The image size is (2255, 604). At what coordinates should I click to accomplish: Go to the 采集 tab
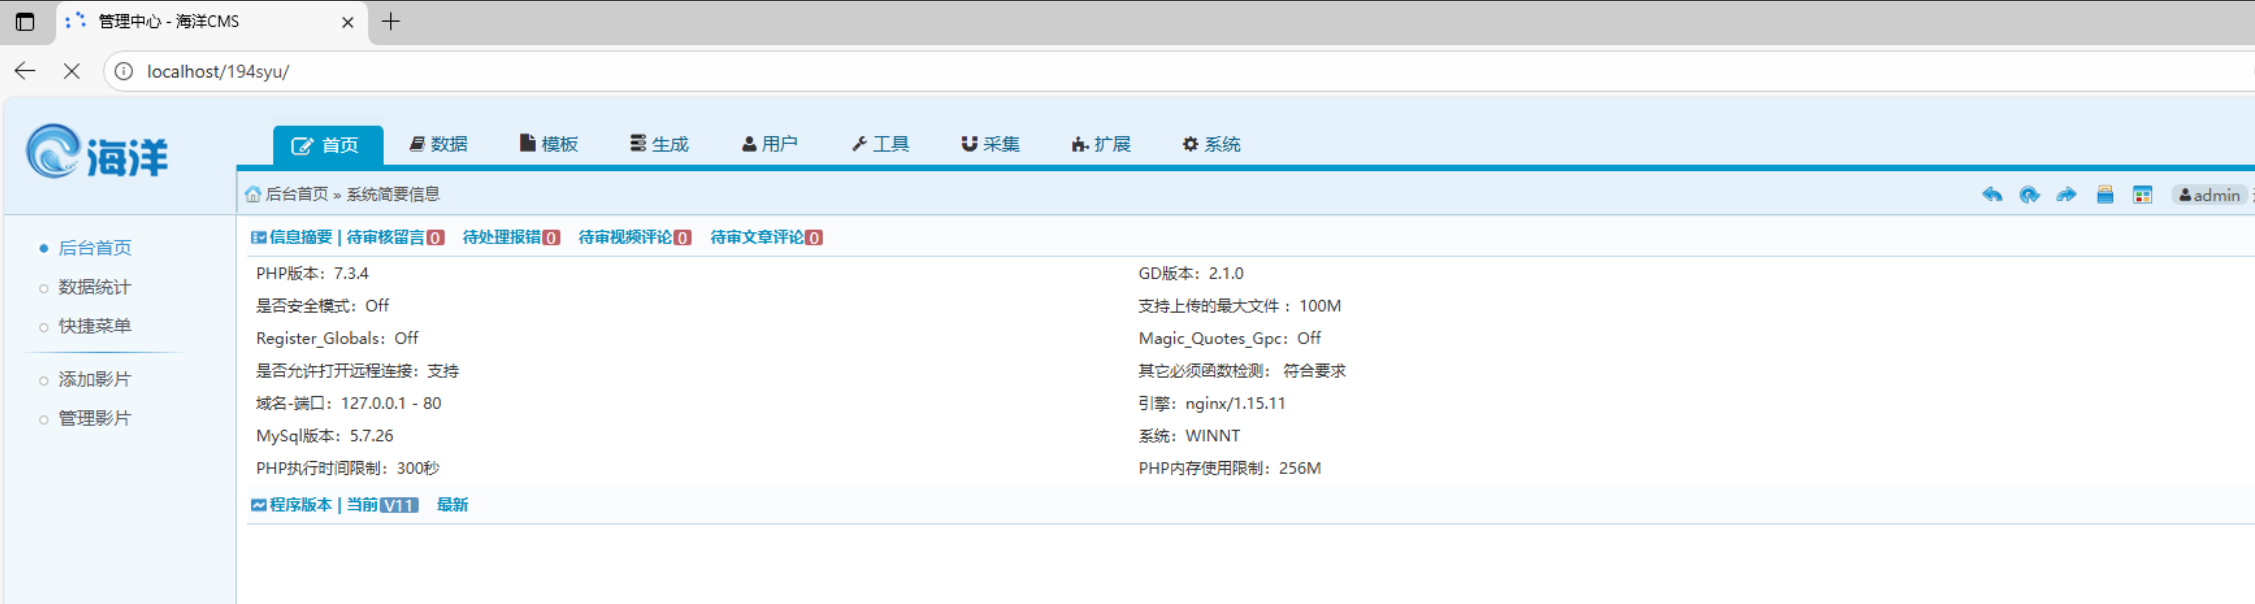click(x=990, y=144)
